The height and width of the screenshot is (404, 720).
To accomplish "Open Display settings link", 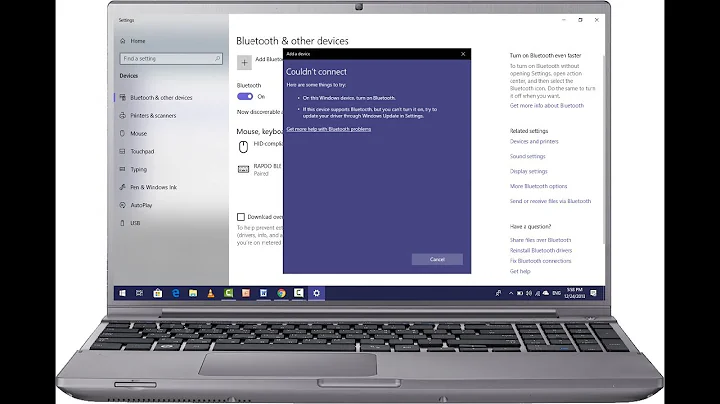I will point(529,171).
